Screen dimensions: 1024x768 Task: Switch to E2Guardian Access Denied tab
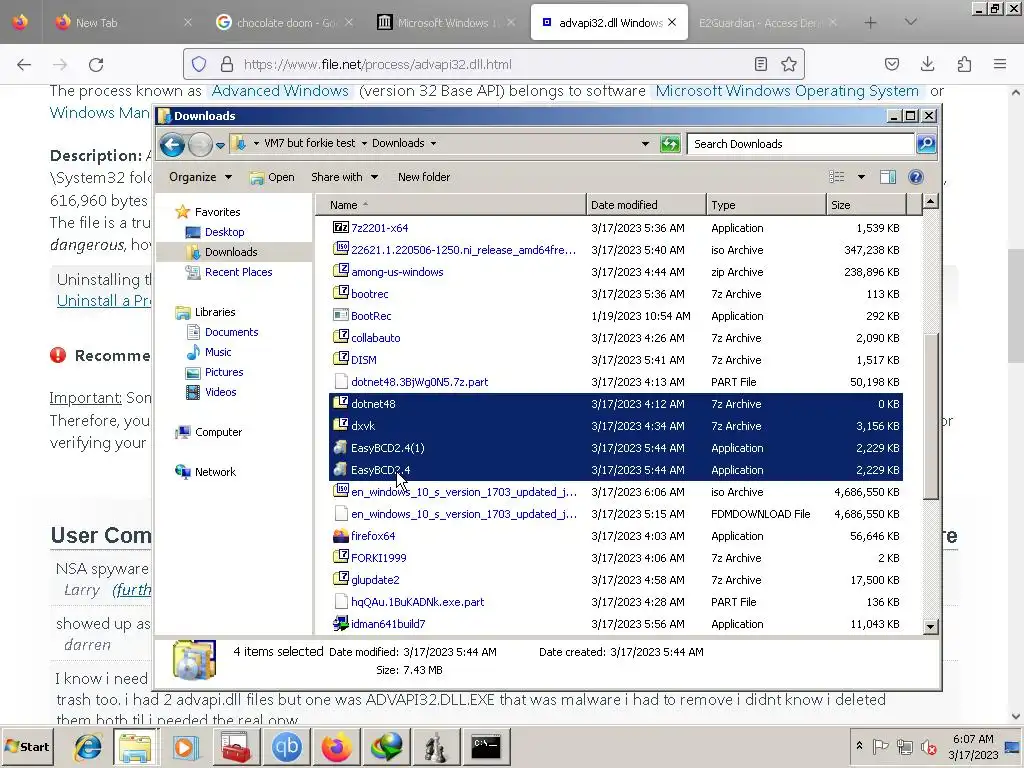(x=768, y=23)
